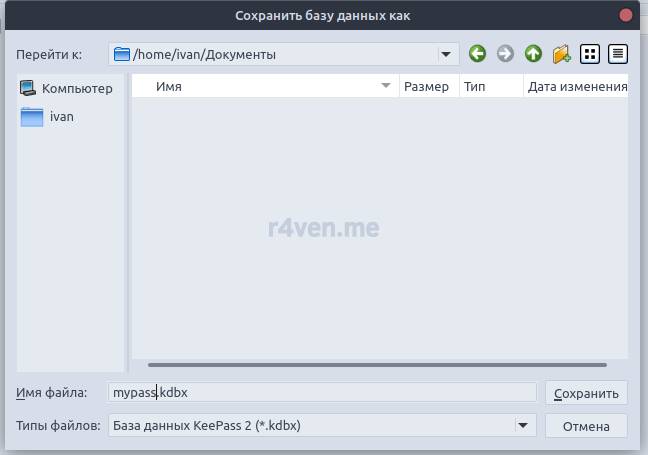Expand the Перейти к path dropdown
Image resolution: width=648 pixels, height=455 pixels.
click(x=446, y=54)
